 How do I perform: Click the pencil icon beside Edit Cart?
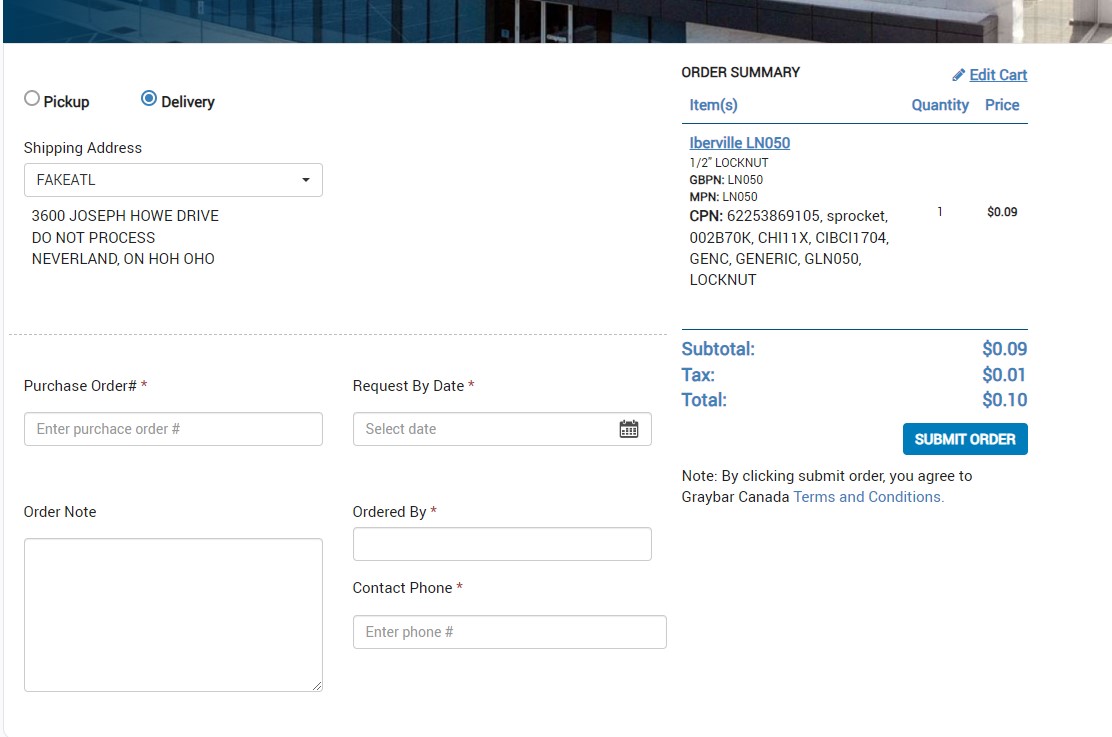tap(958, 75)
